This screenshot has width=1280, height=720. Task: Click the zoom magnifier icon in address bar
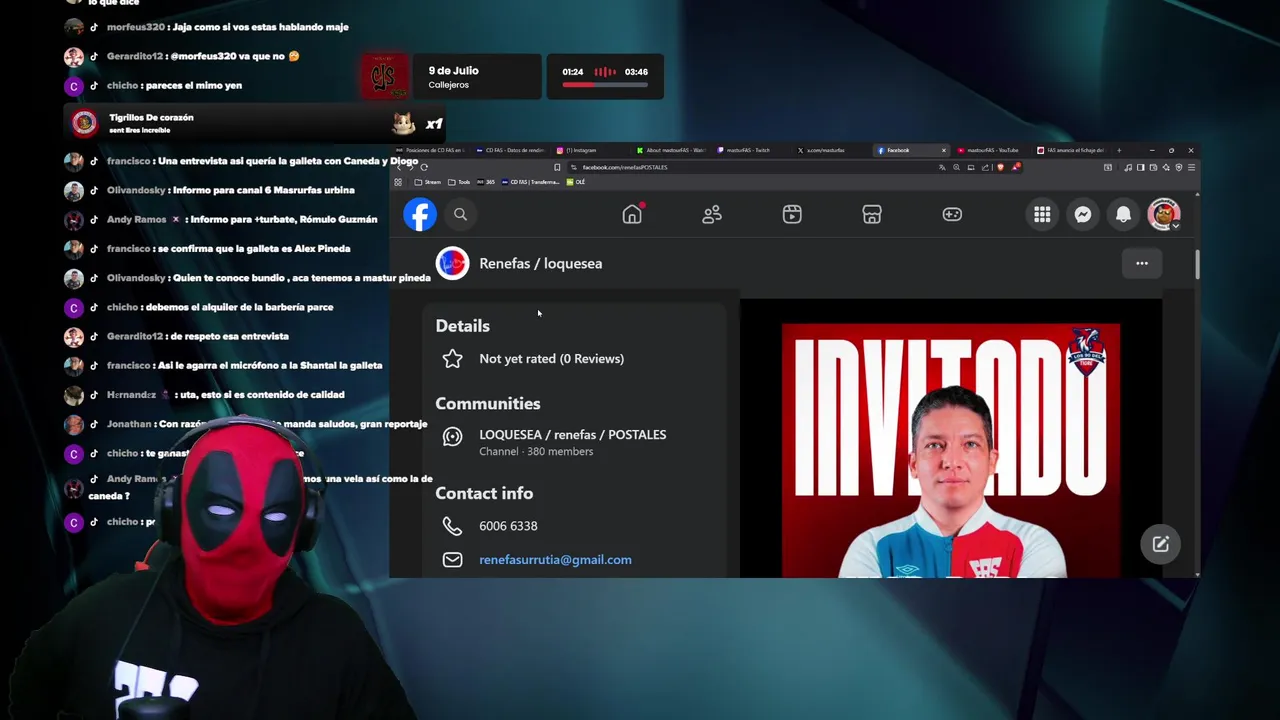click(x=957, y=167)
